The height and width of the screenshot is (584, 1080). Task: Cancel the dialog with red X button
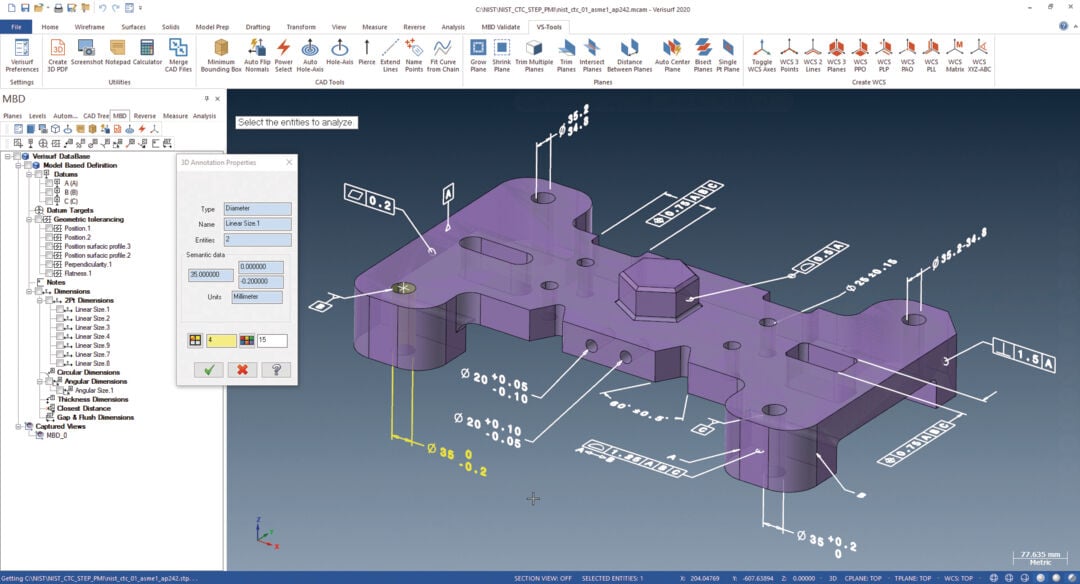point(240,369)
